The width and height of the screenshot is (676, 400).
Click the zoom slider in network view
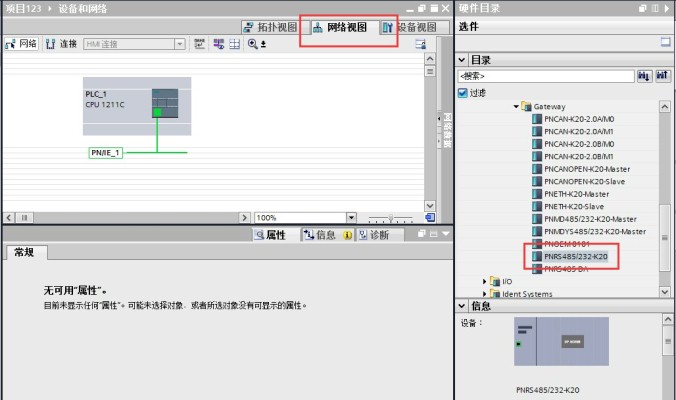pyautogui.click(x=390, y=217)
